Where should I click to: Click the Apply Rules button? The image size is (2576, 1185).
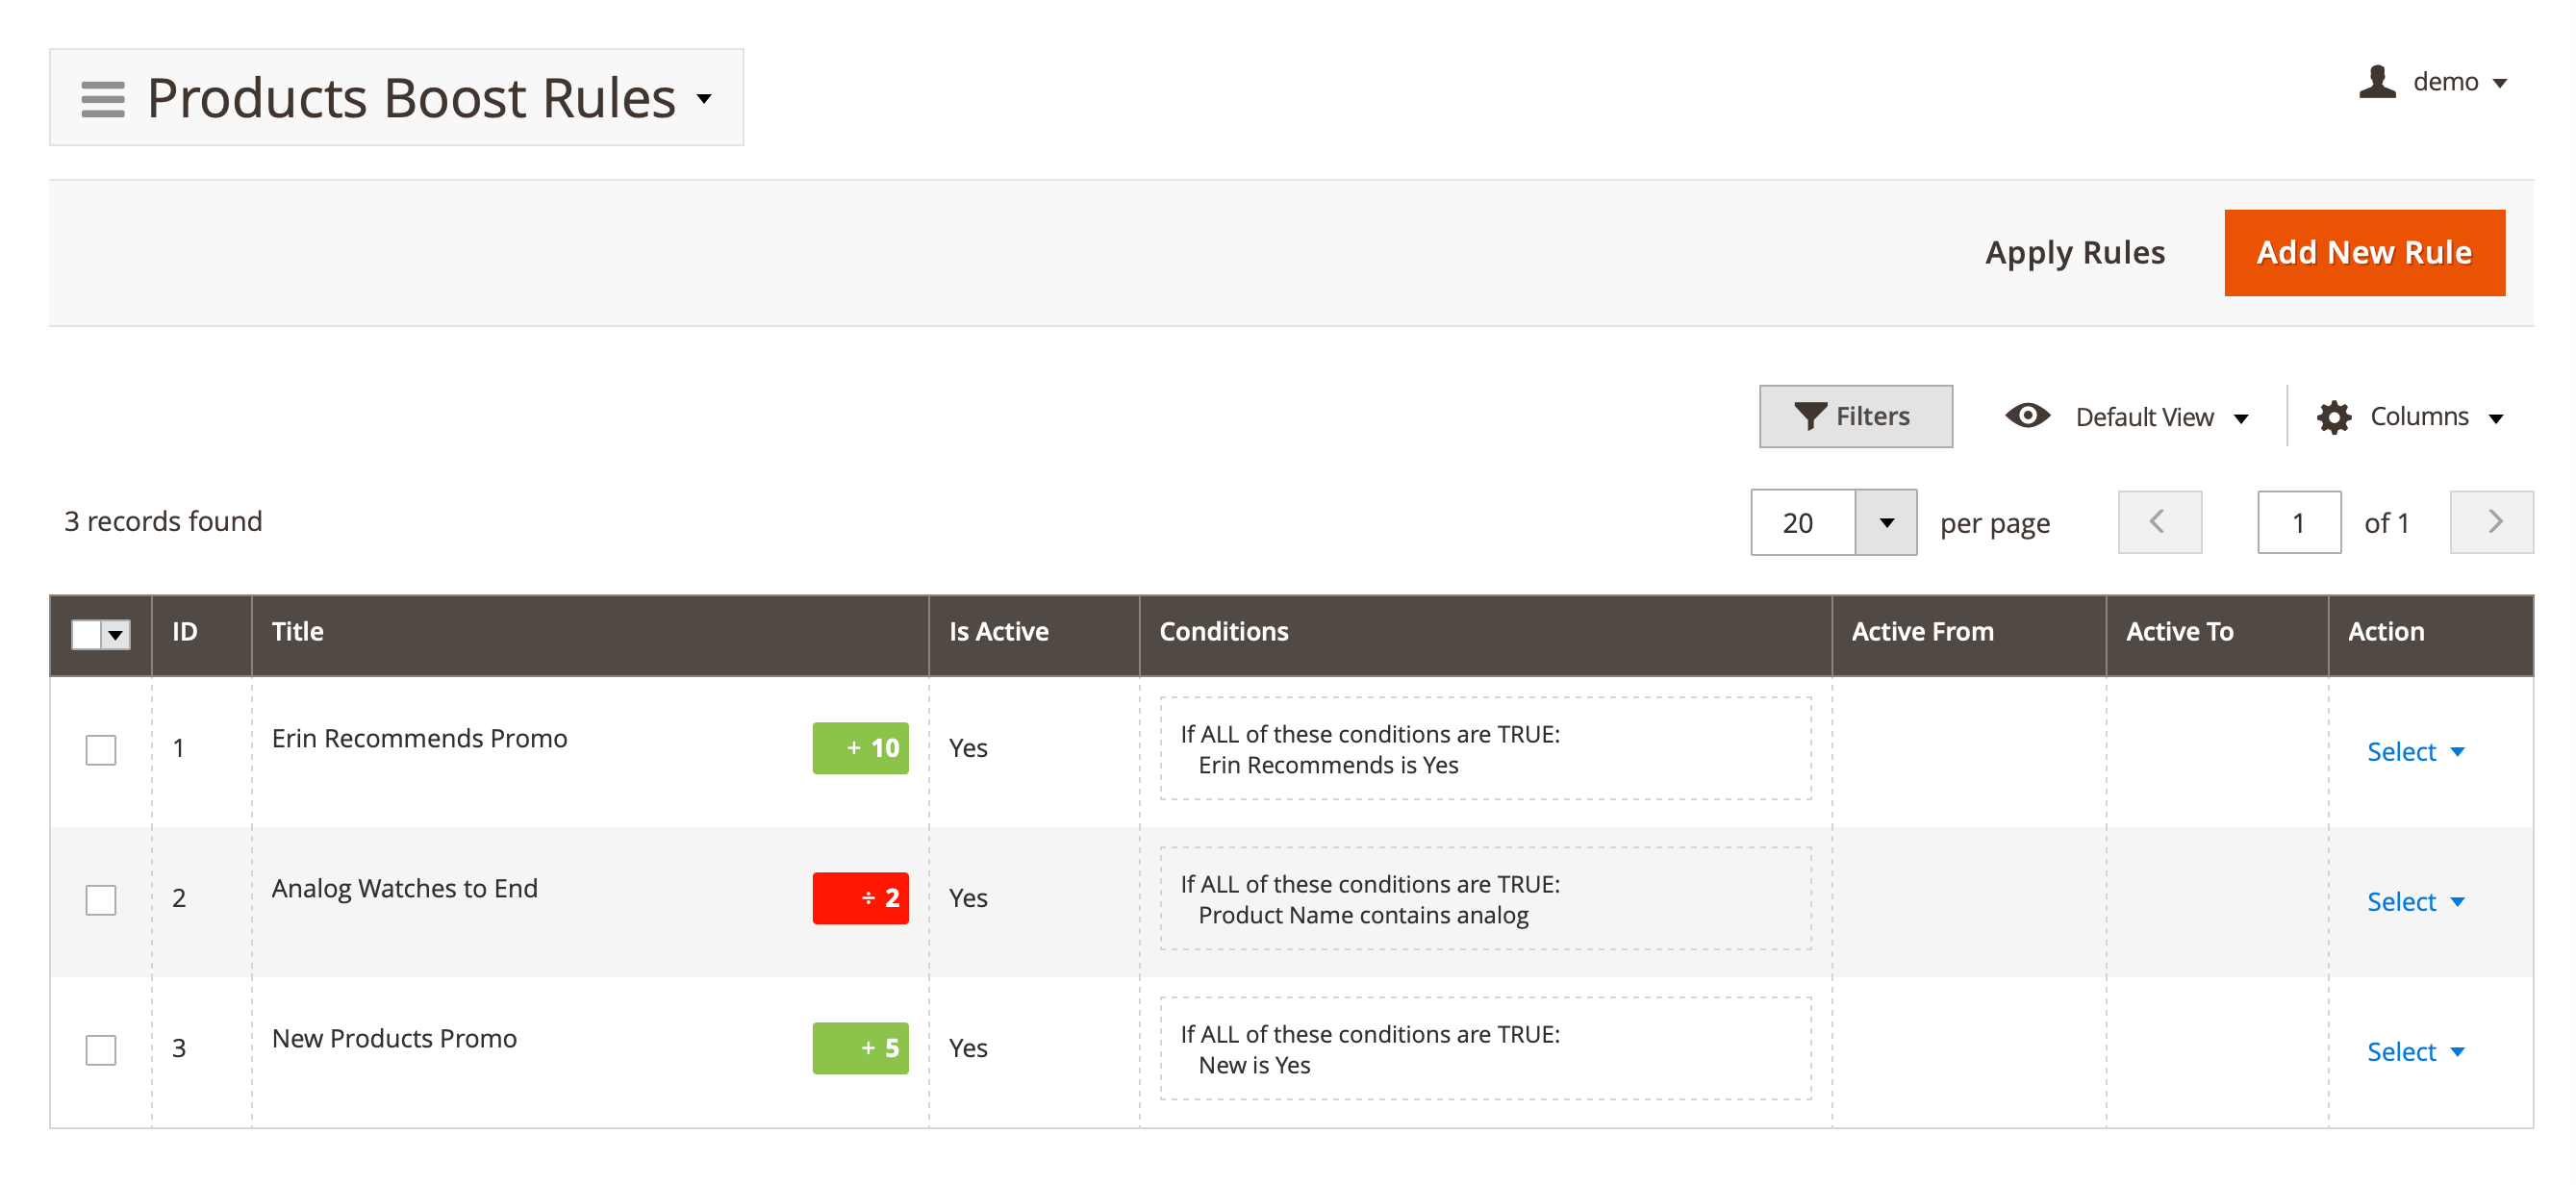[2074, 253]
